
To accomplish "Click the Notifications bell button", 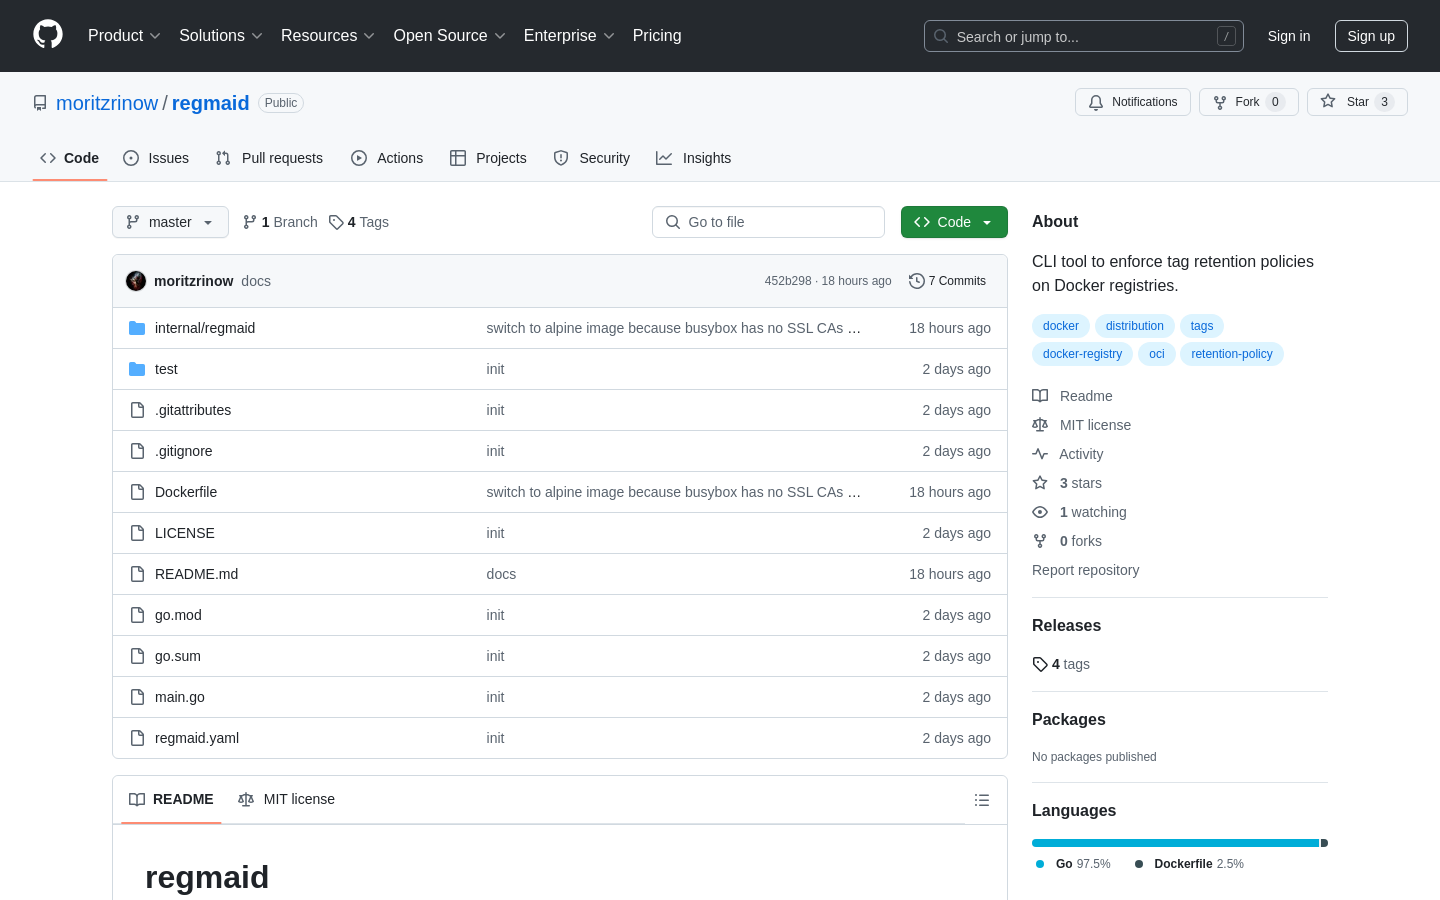I will click(x=1133, y=102).
